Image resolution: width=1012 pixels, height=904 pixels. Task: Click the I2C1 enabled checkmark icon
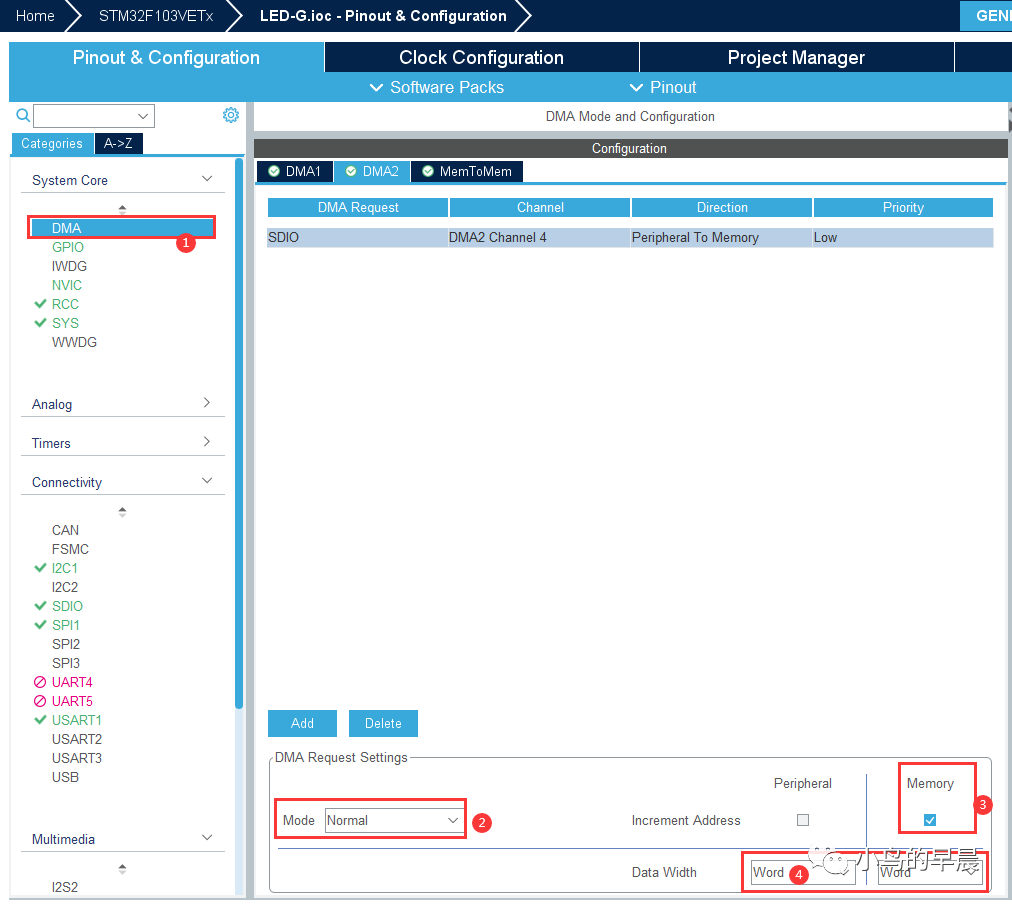pos(40,568)
